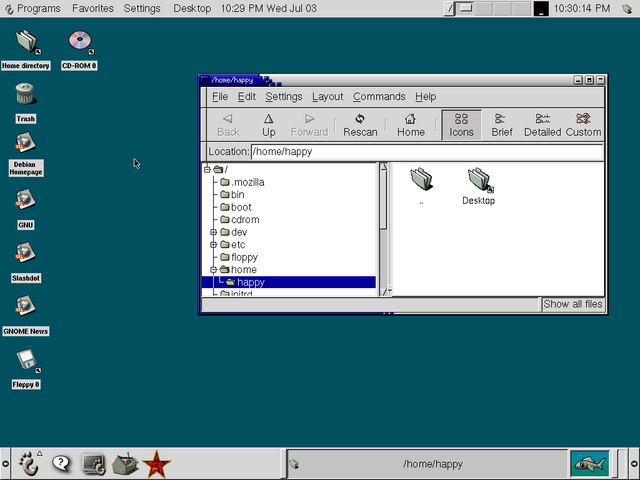Click the fish applet
This screenshot has height=480, width=640.
click(590, 464)
